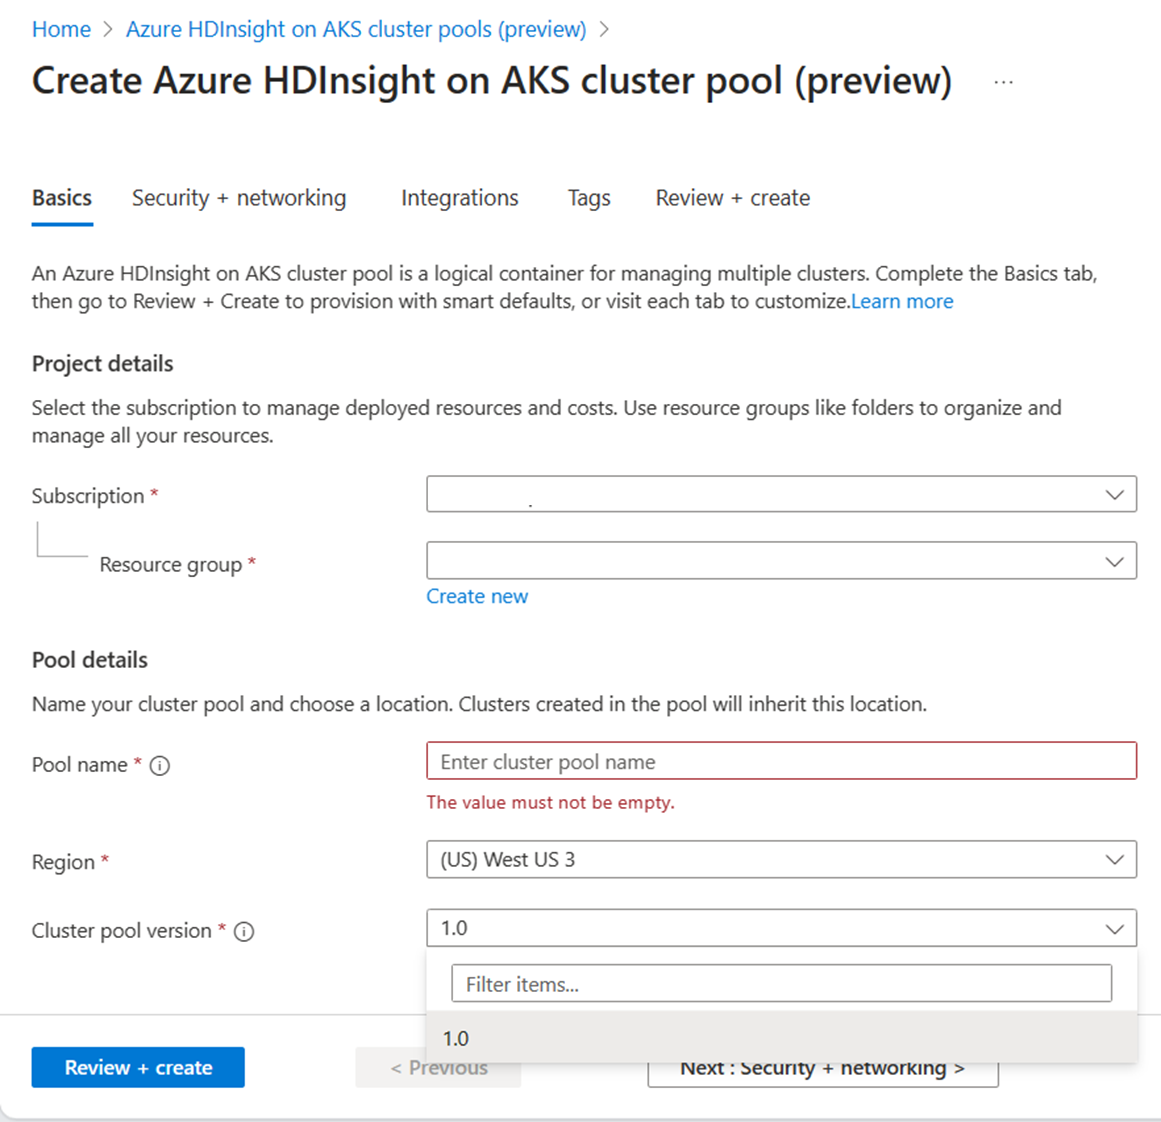Open Azure HDInsight cluster pools breadcrumb
Image resolution: width=1161 pixels, height=1122 pixels.
pos(356,29)
